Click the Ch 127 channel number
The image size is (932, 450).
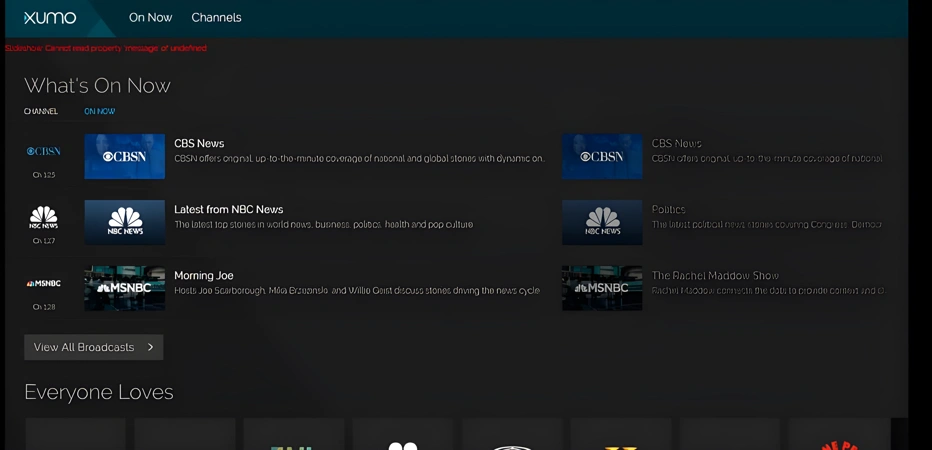[x=44, y=241]
